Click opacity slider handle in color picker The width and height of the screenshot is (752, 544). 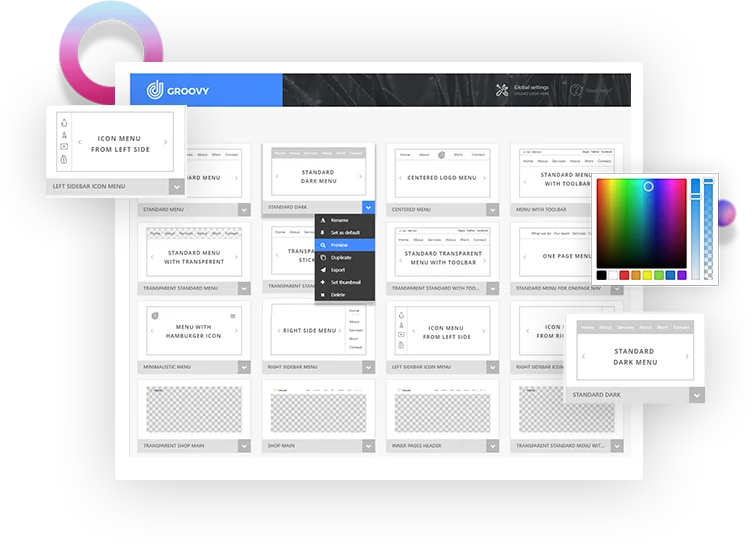click(x=708, y=181)
